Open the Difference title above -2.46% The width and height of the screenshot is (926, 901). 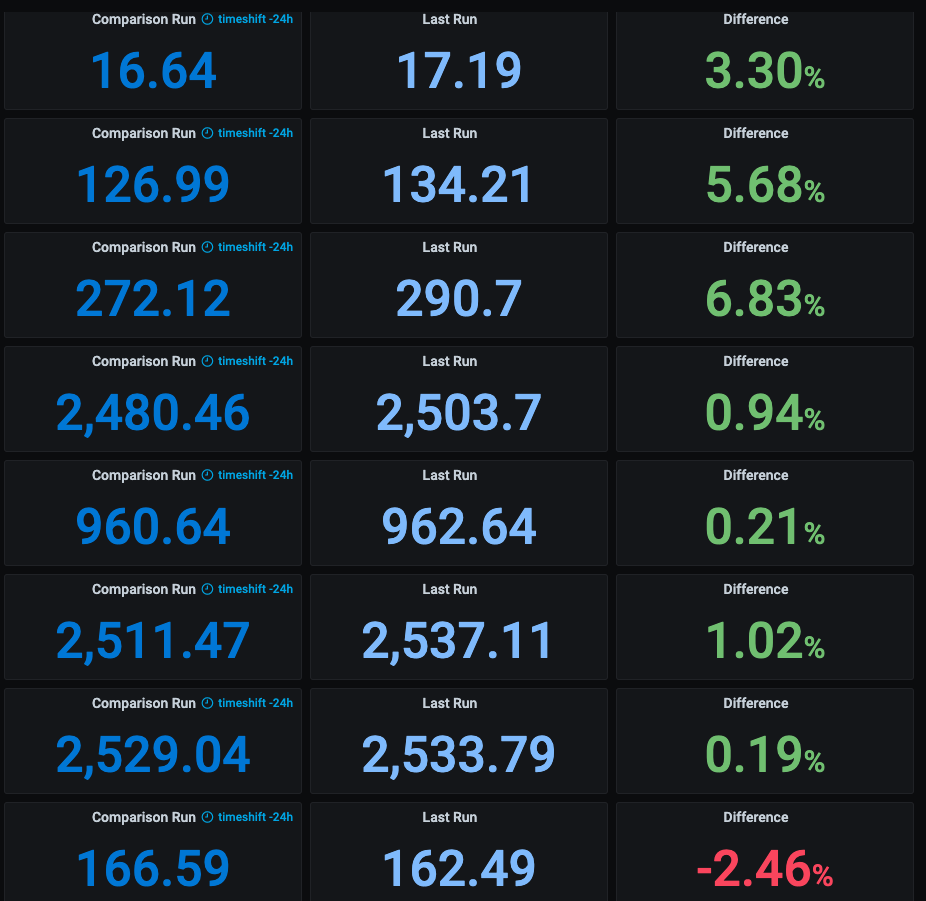[755, 817]
